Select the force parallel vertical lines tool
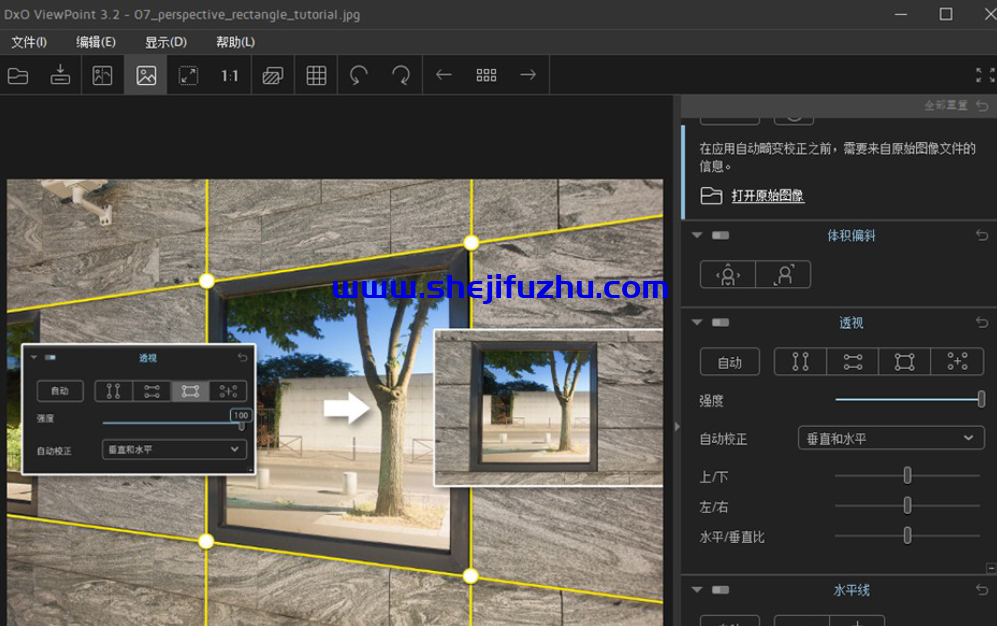Image resolution: width=997 pixels, height=626 pixels. coord(800,362)
